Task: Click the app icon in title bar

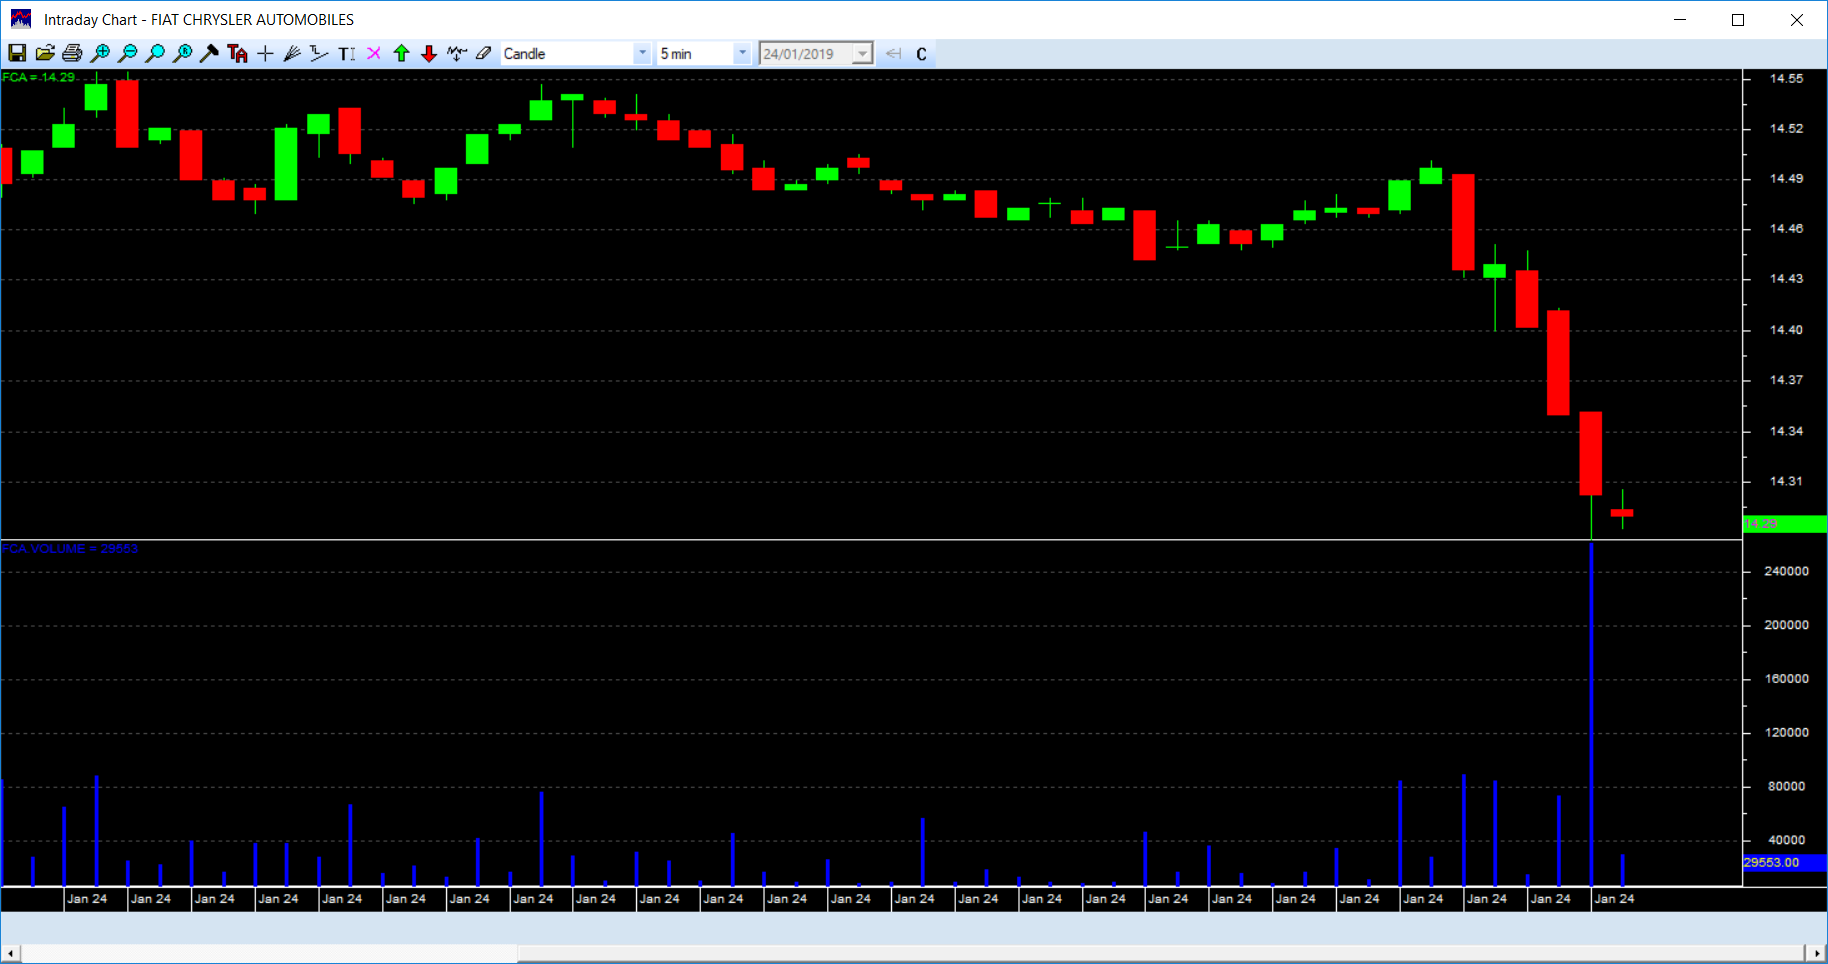Action: (21, 19)
